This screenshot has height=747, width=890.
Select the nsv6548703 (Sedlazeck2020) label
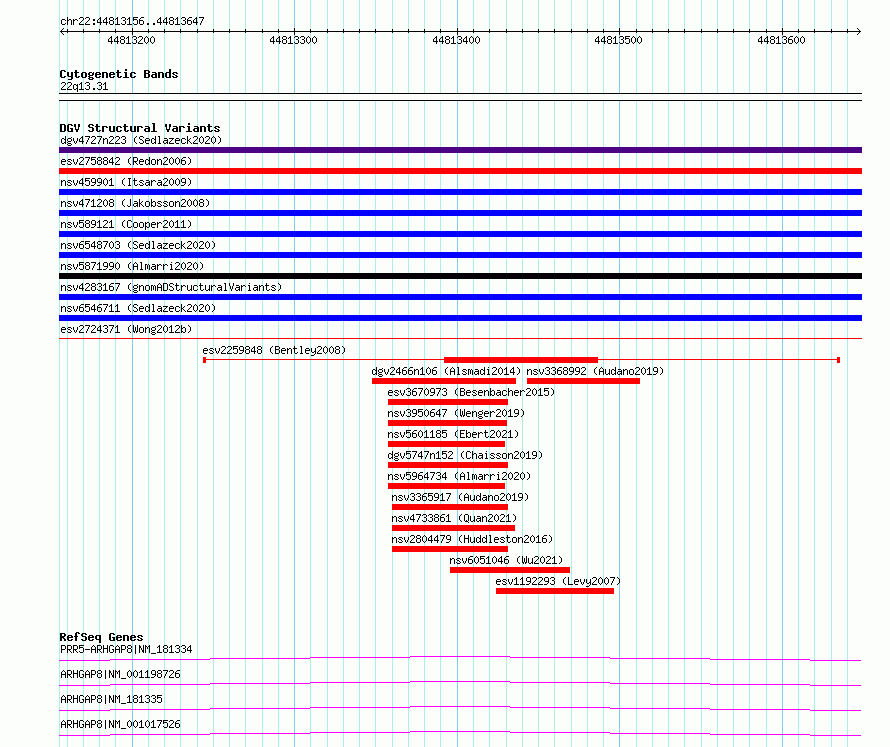[x=138, y=245]
